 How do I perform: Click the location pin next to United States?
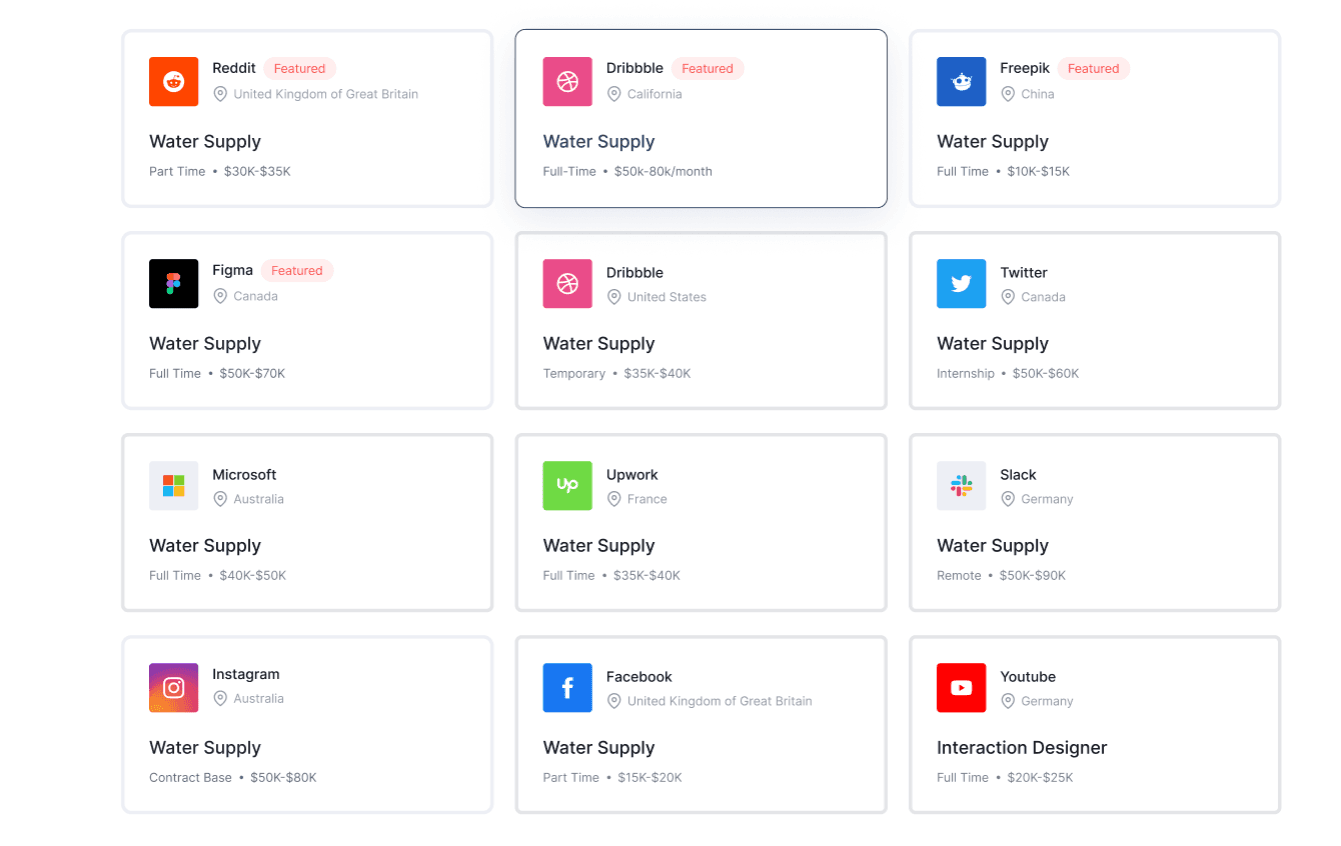pyautogui.click(x=614, y=297)
